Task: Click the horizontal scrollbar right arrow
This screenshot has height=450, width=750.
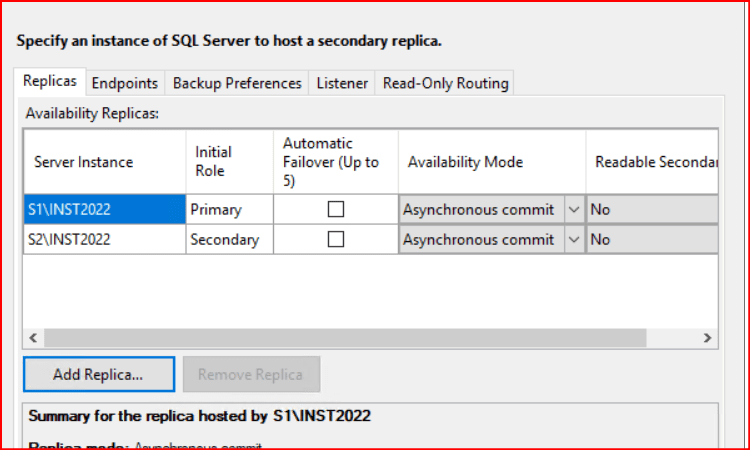Action: [x=707, y=338]
